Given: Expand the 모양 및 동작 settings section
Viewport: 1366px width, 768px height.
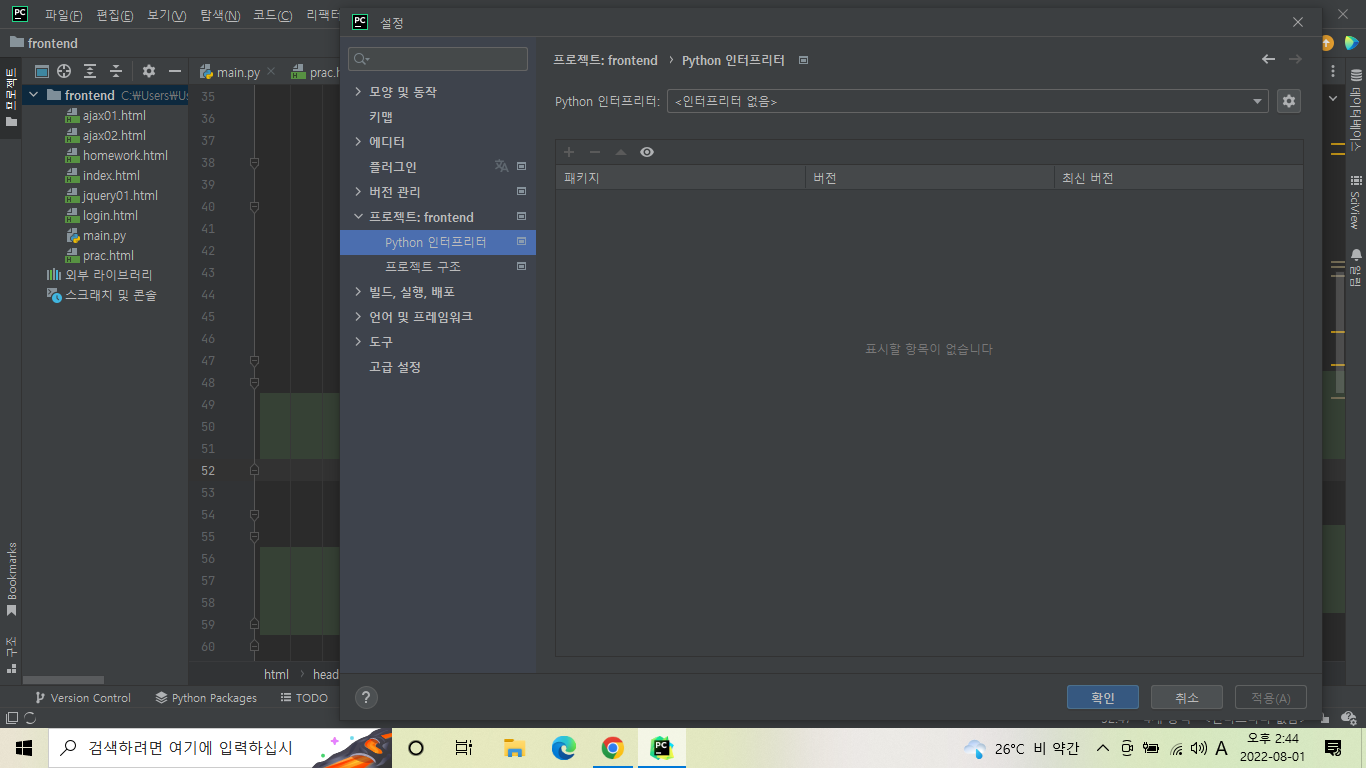Looking at the screenshot, I should click(x=359, y=92).
